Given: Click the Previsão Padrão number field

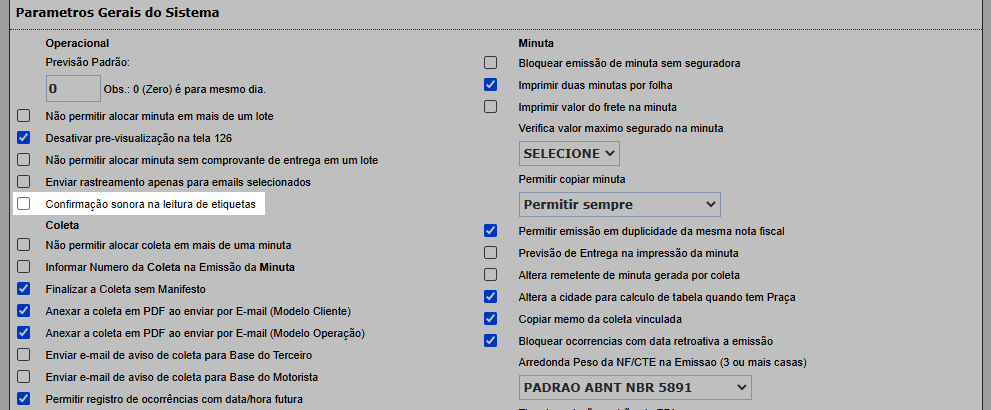Looking at the screenshot, I should tap(73, 89).
